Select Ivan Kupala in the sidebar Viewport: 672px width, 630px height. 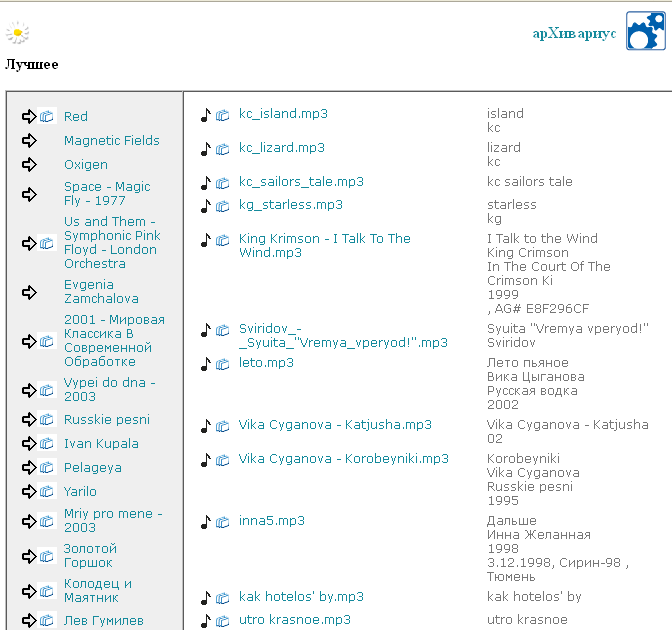[101, 444]
